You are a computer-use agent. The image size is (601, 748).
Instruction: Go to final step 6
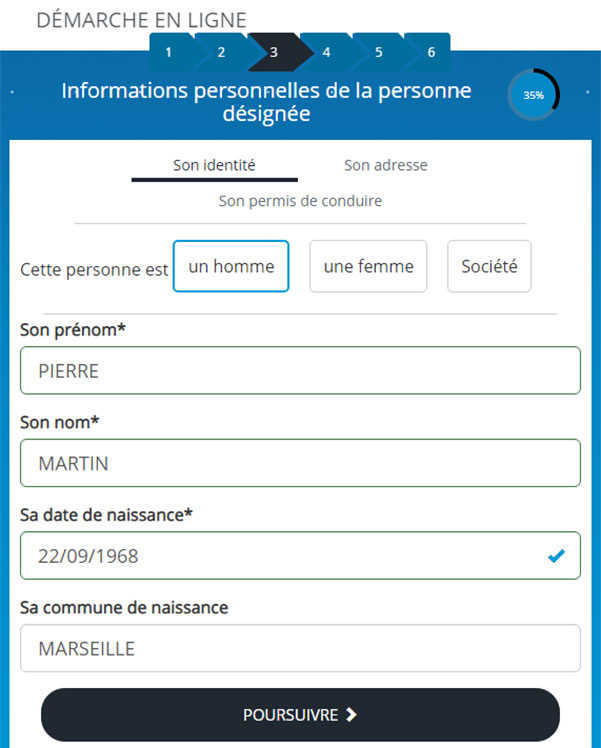[431, 52]
